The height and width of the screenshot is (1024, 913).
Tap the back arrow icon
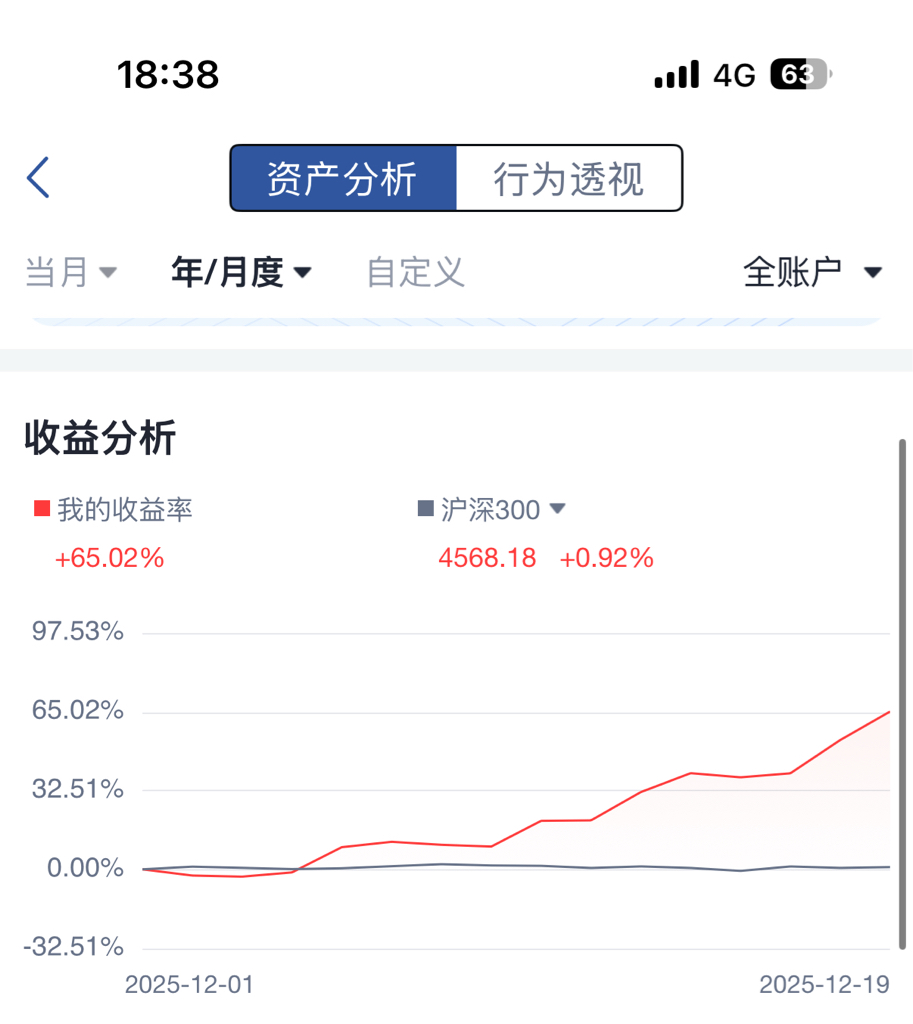(38, 178)
